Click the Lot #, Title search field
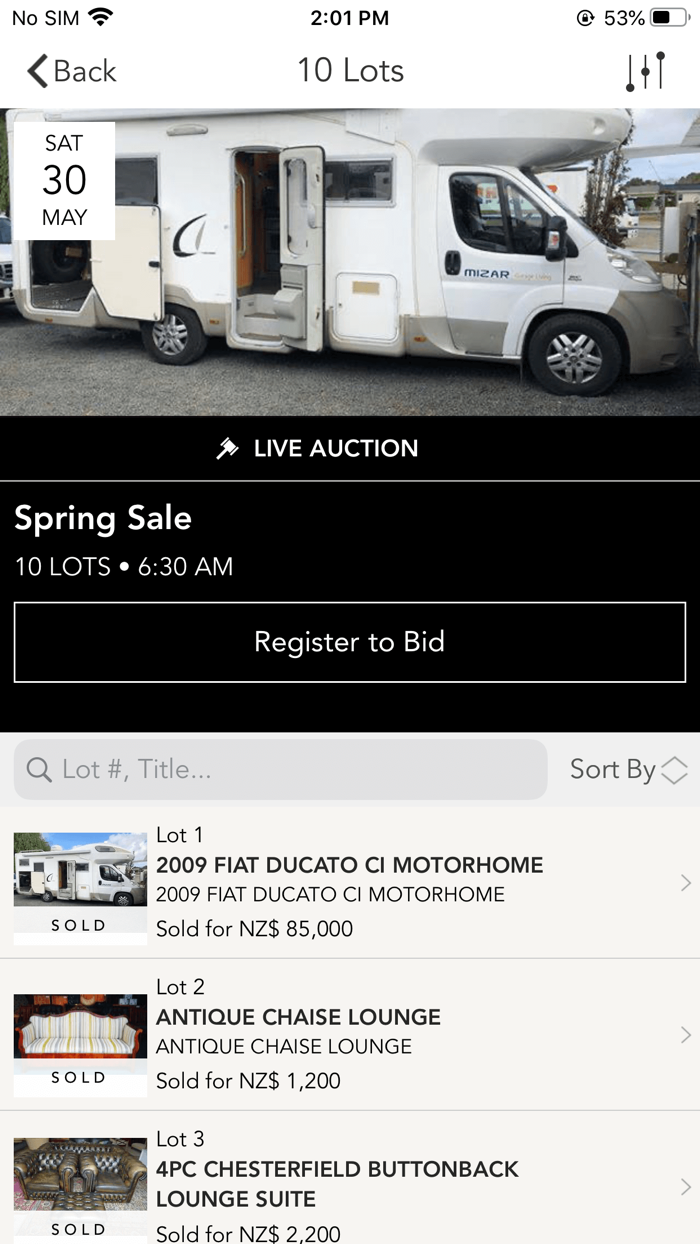Screen dimensions: 700x1244 click(280, 769)
